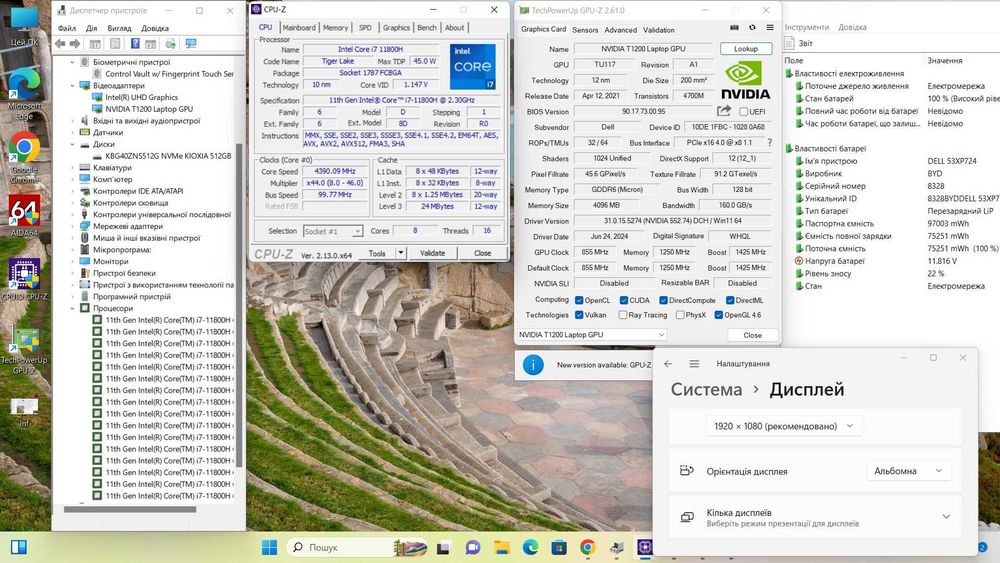Click the Device Manager vertical scrollbar
Screen dimensions: 1000x563
click(240, 303)
